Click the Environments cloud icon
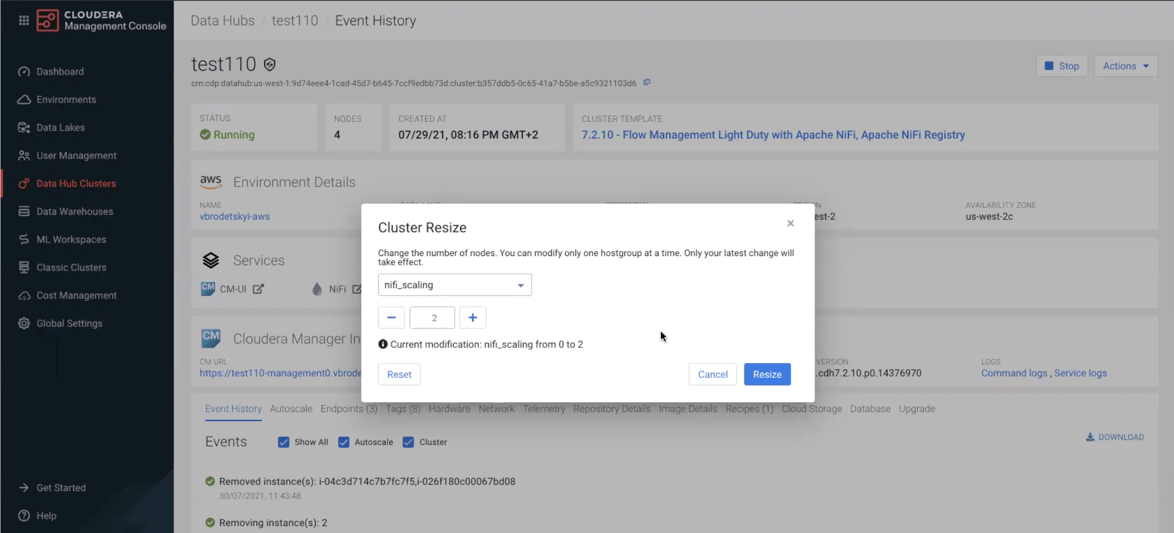 [x=24, y=100]
